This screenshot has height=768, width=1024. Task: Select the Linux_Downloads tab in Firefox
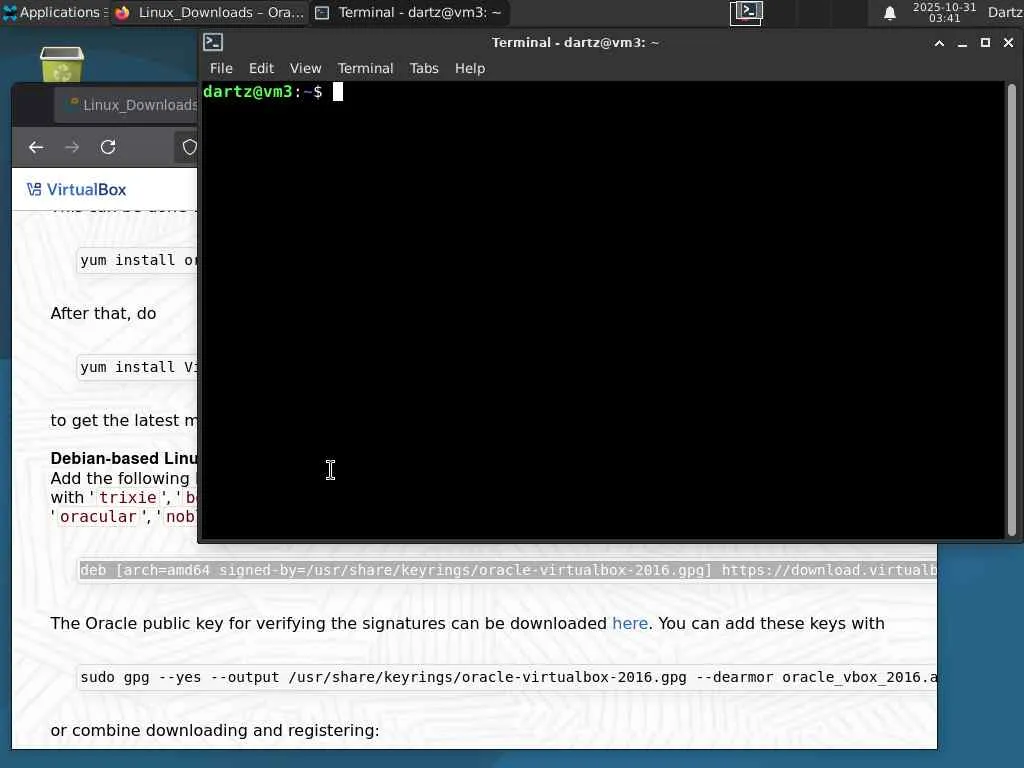click(x=127, y=105)
